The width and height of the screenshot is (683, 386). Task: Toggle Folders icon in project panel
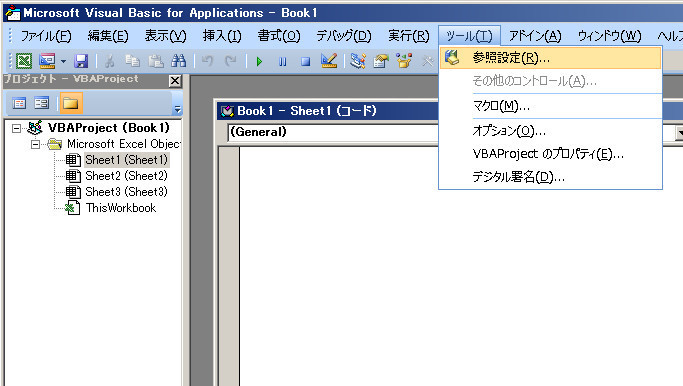[71, 103]
